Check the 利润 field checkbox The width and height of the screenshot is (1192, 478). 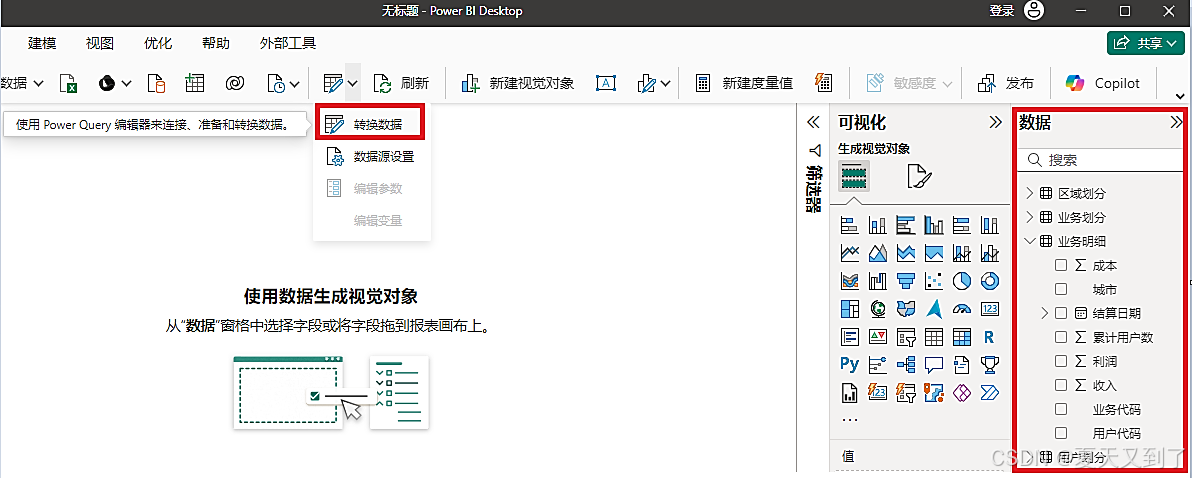click(1061, 361)
